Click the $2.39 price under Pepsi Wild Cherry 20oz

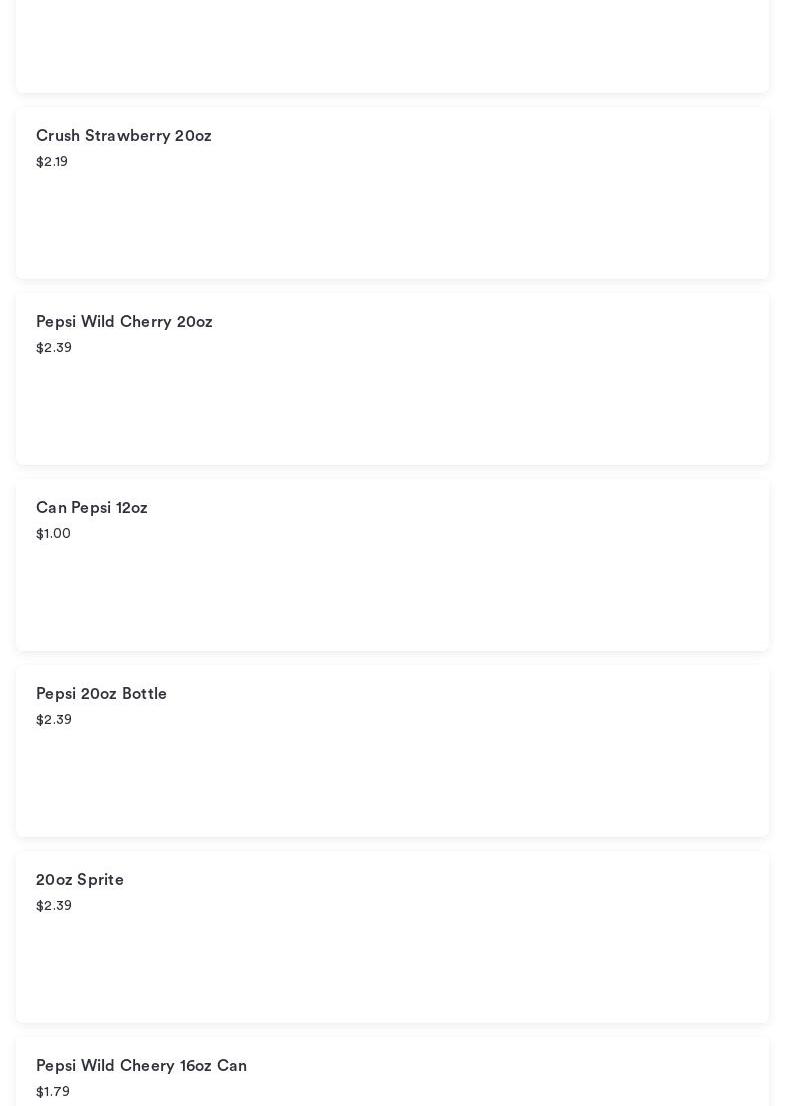[54, 348]
